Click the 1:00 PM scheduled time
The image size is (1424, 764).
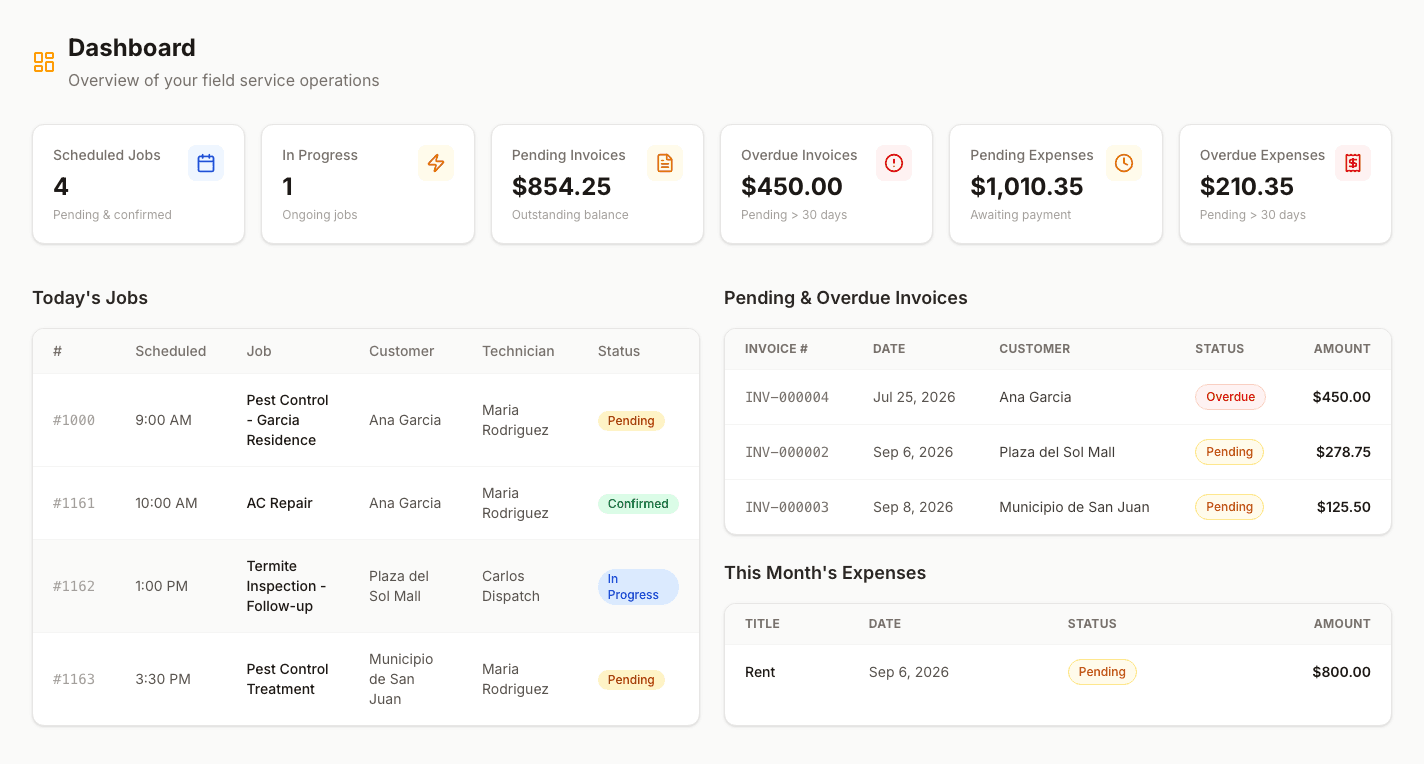coord(162,586)
